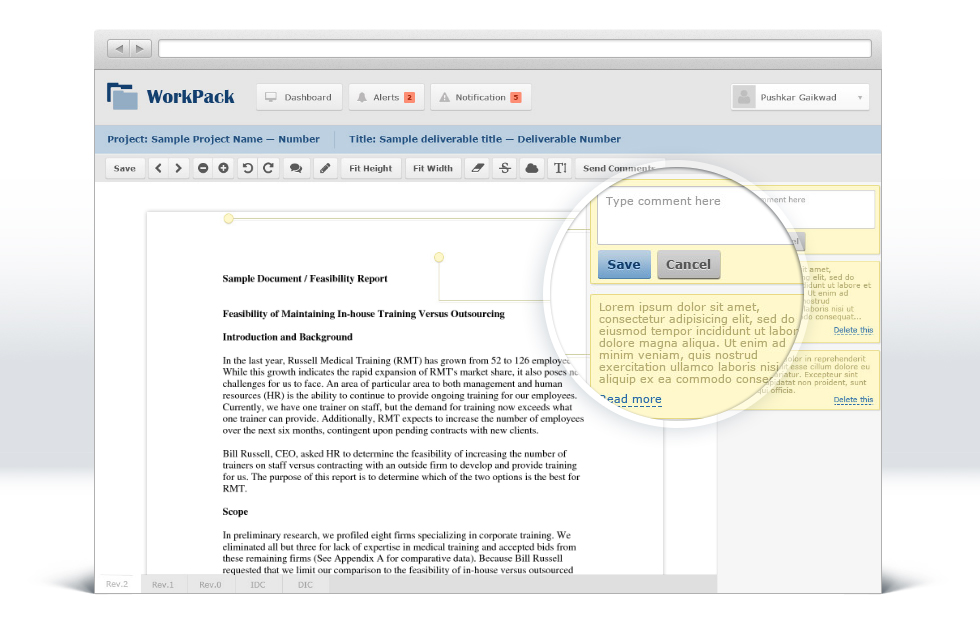
Task: Select the pencil annotation tool
Action: [x=324, y=168]
